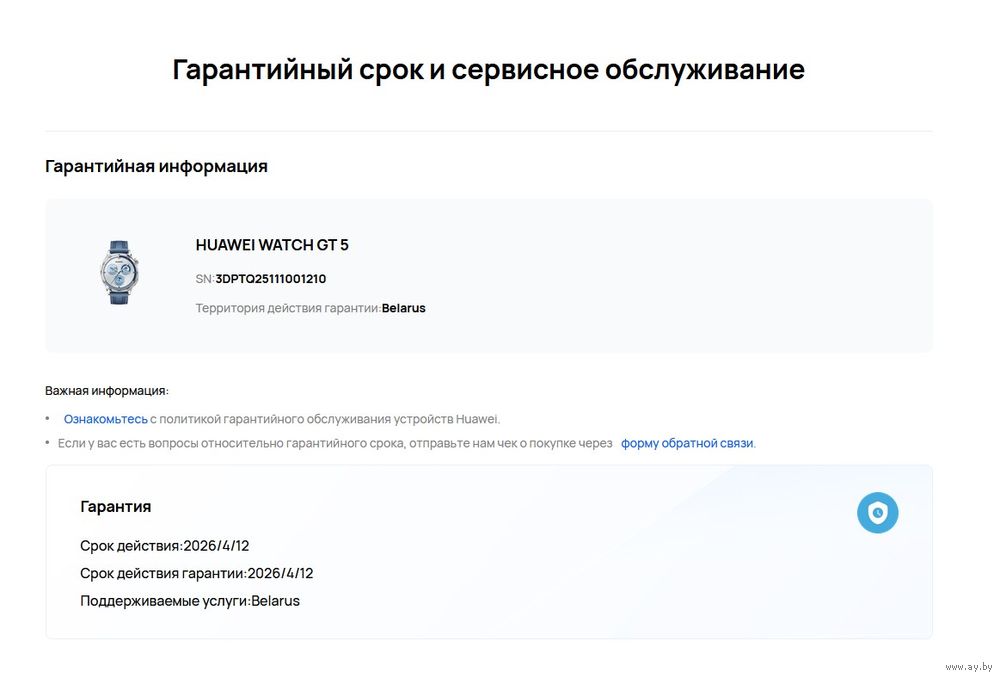Click the Срок действия гарантии:2026/4/12 line

pos(196,573)
